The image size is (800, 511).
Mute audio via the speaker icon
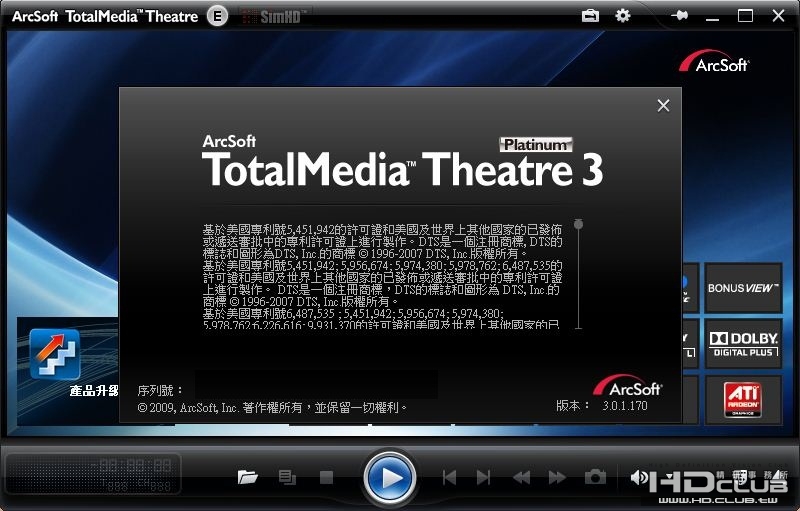(x=639, y=477)
